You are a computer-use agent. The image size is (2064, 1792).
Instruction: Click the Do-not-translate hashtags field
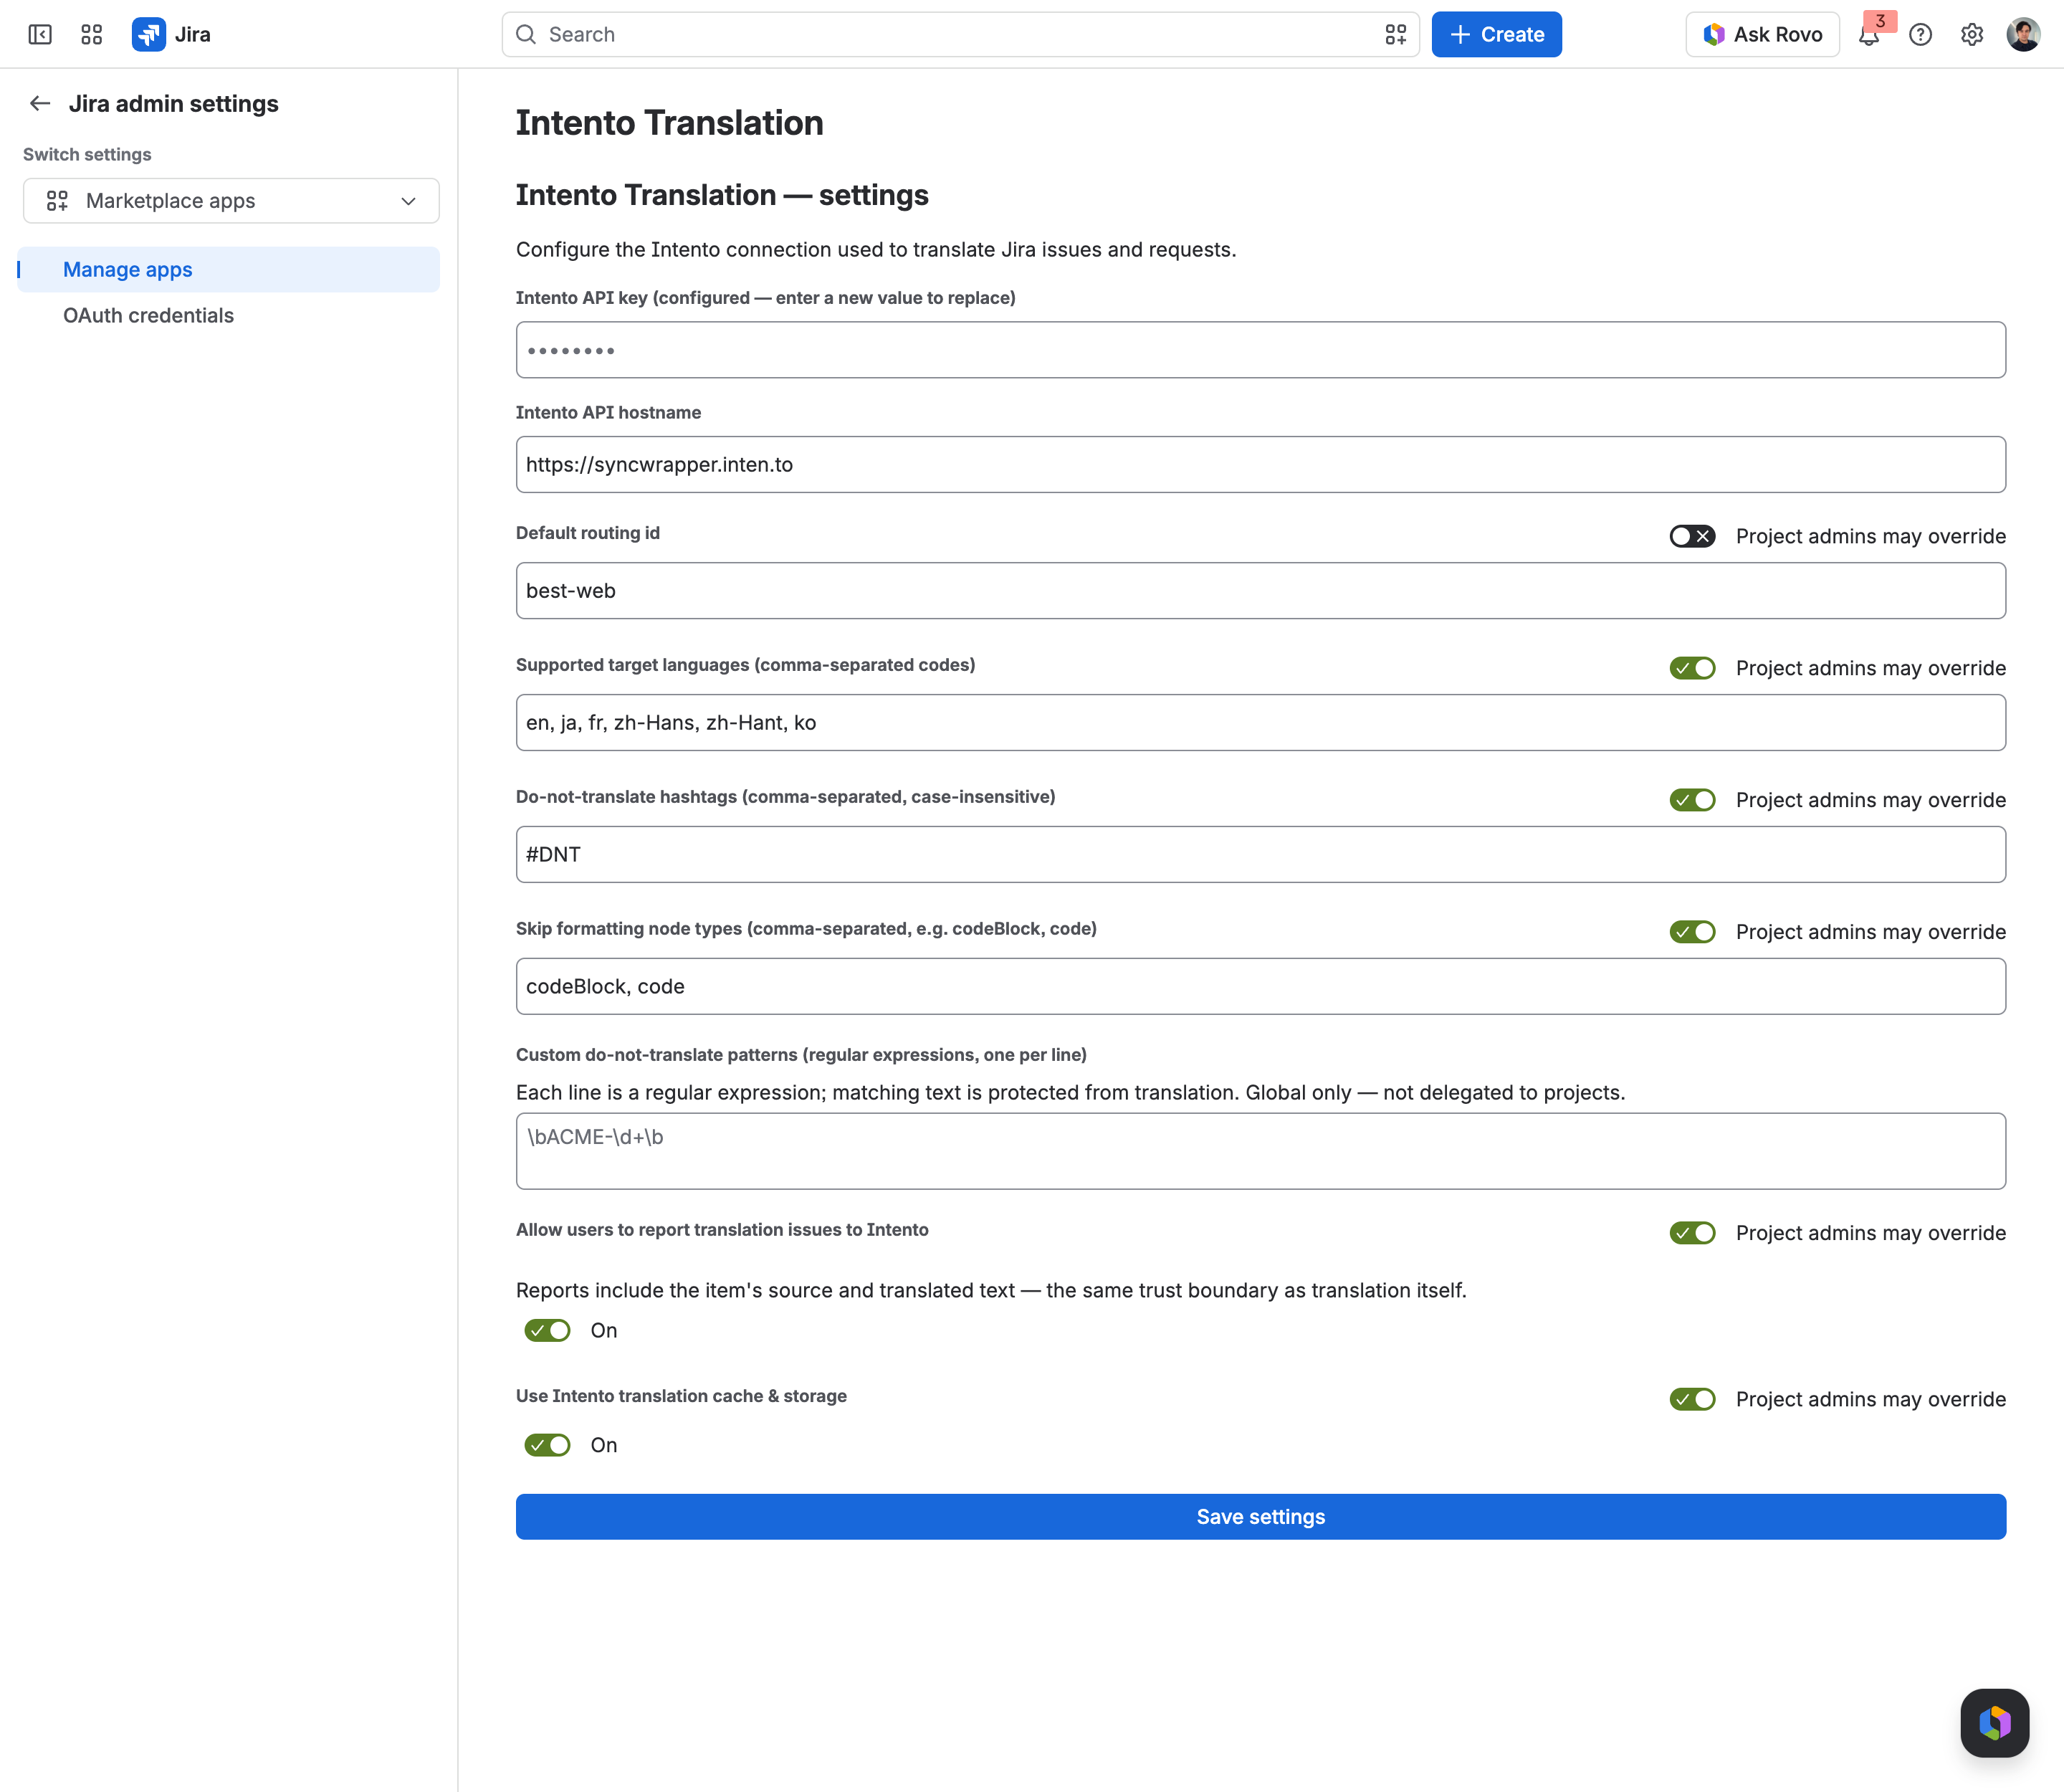click(1260, 855)
